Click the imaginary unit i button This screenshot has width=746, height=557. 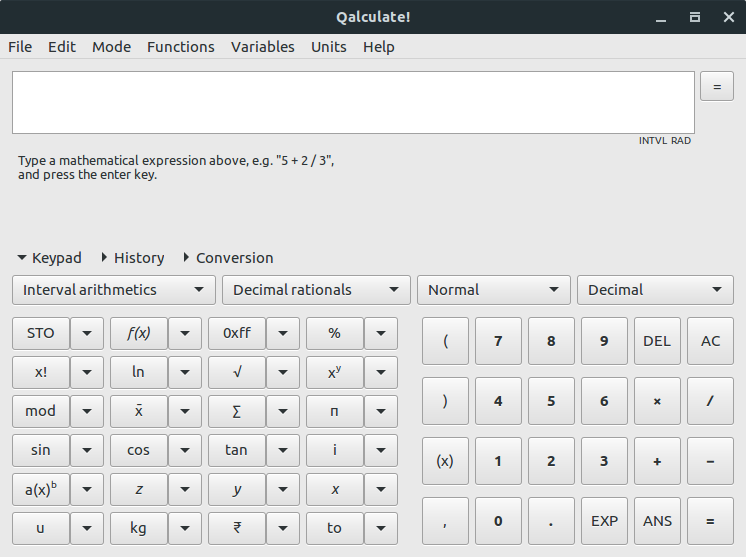335,450
